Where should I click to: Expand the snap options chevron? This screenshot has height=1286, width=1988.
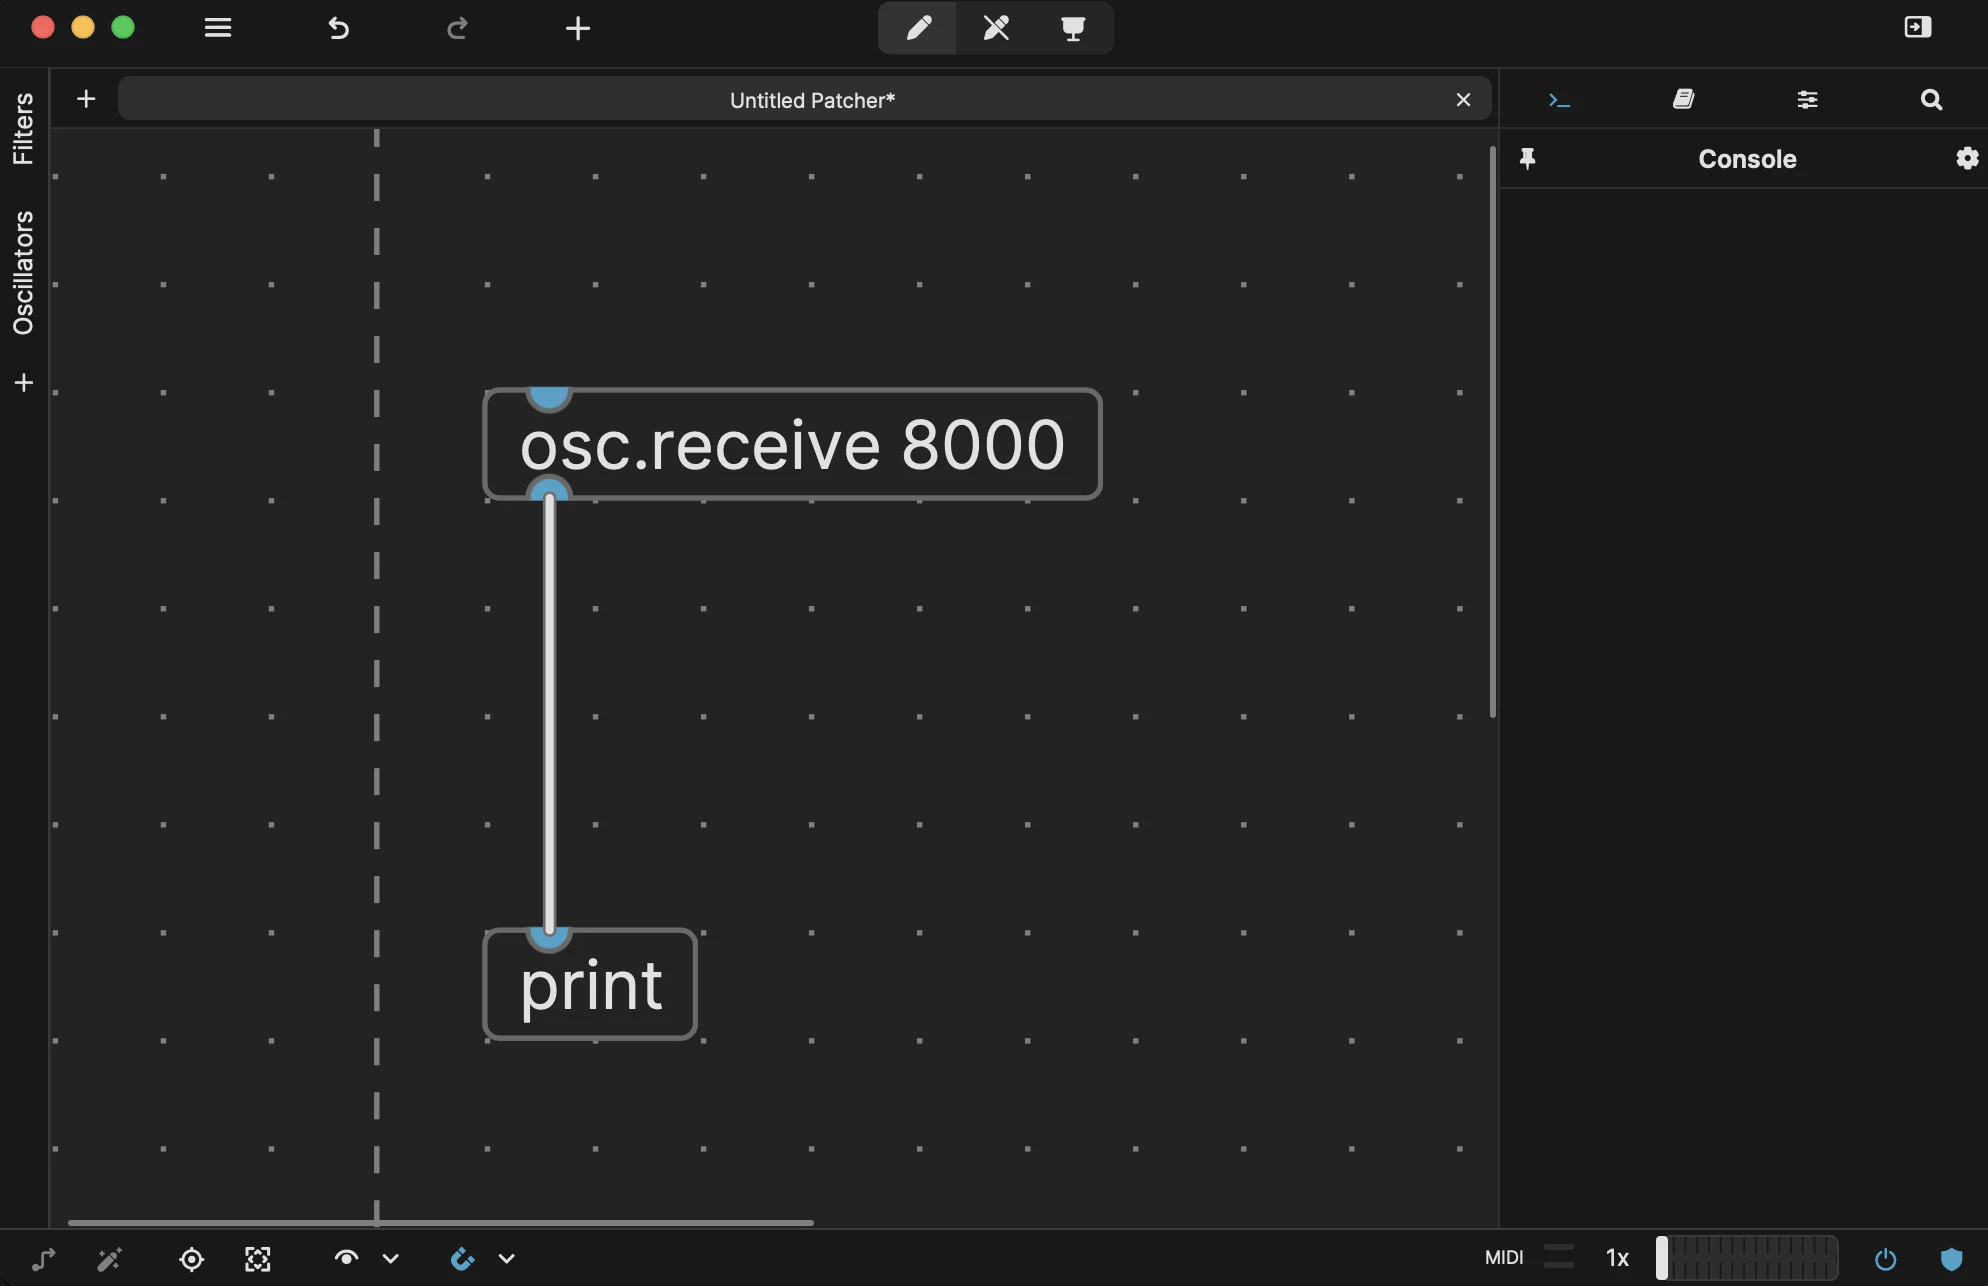pos(507,1259)
